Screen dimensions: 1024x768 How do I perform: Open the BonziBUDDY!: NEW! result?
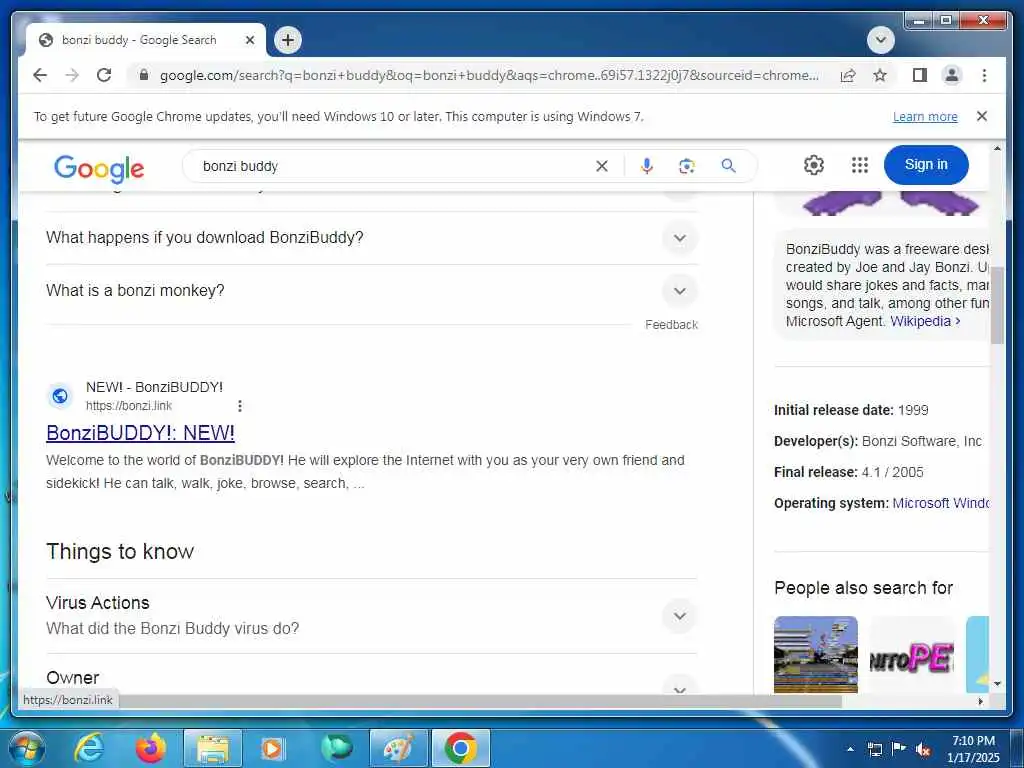[x=140, y=433]
